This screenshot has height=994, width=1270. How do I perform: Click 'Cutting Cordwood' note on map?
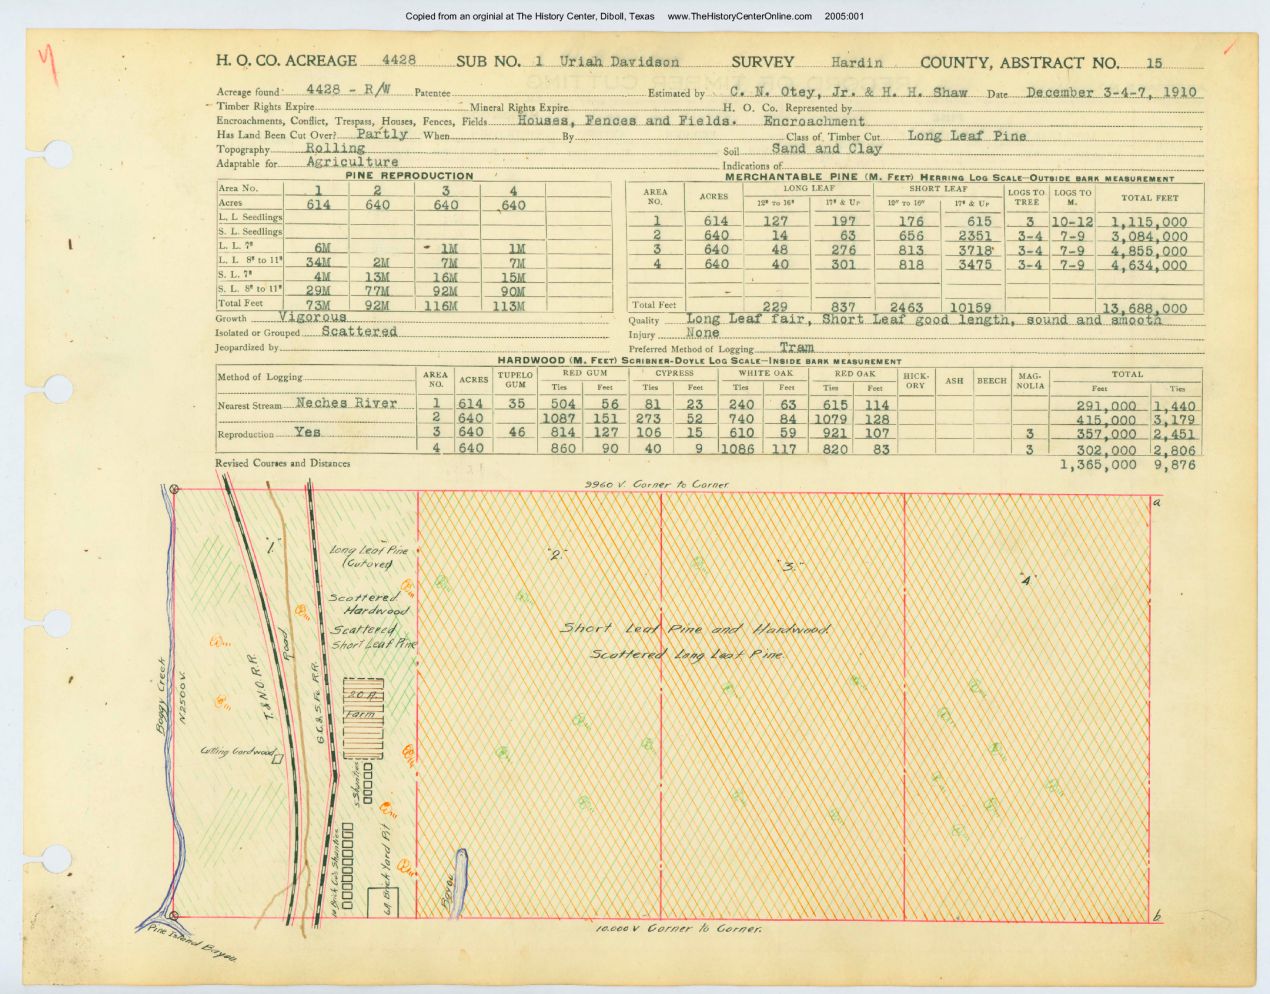pyautogui.click(x=237, y=752)
